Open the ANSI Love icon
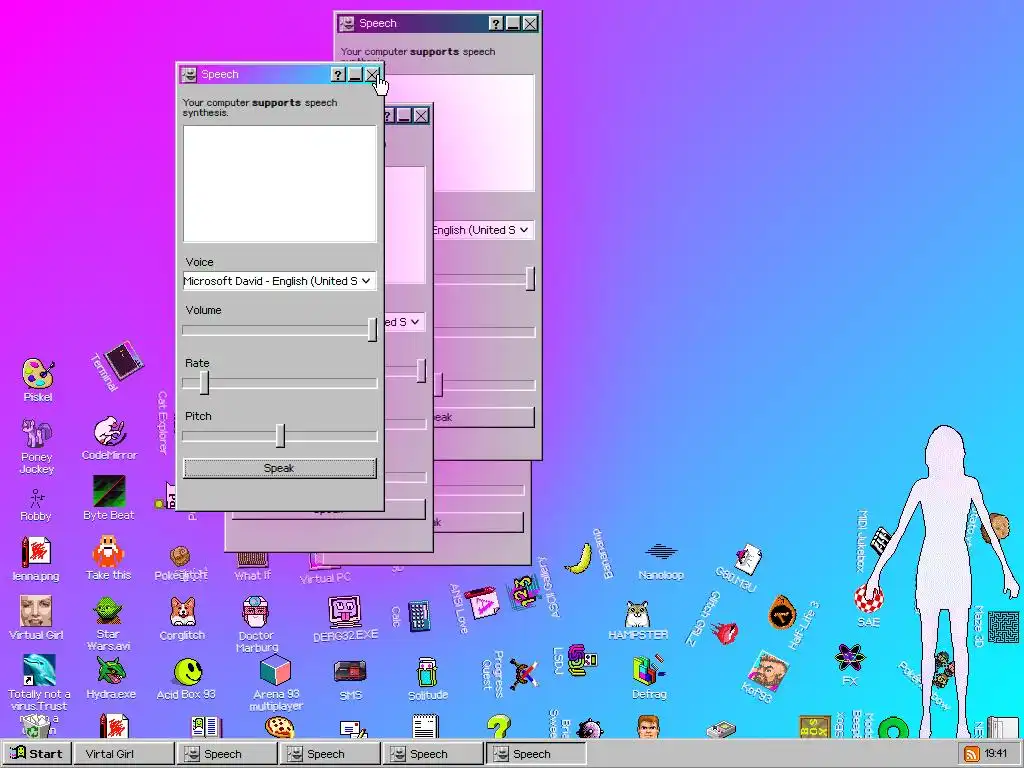This screenshot has height=768, width=1024. [483, 604]
